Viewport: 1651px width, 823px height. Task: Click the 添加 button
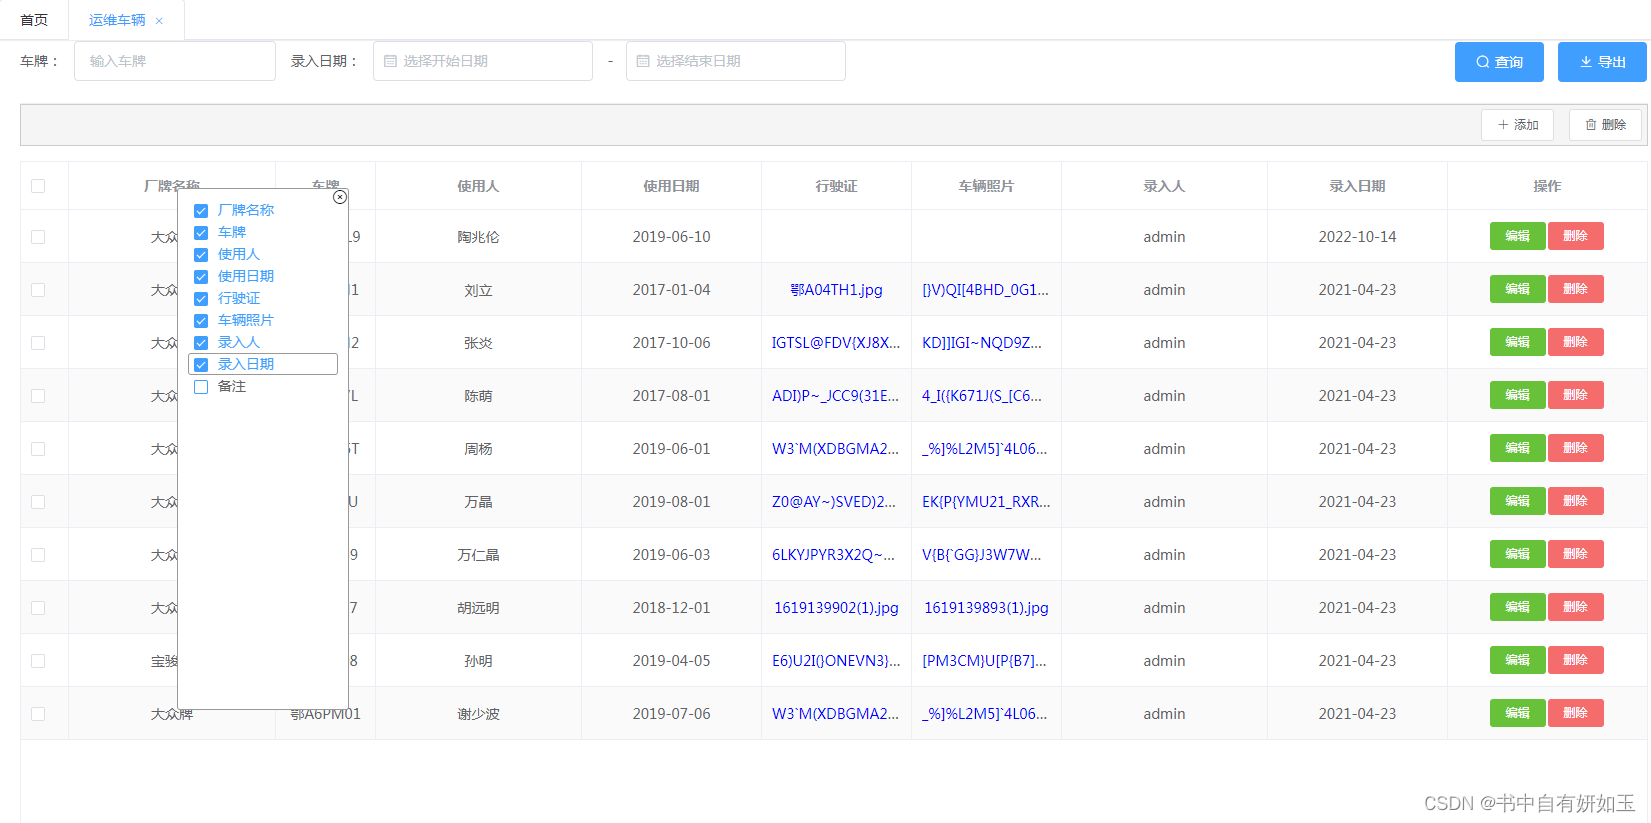coord(1517,125)
